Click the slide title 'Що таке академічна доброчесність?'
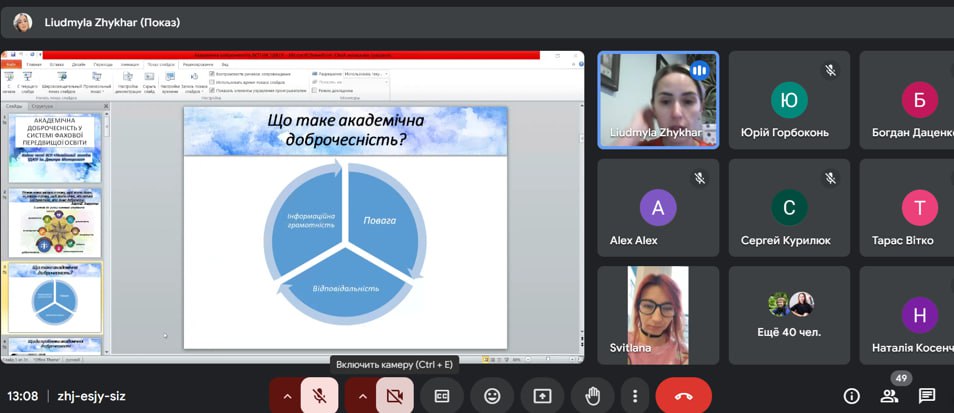This screenshot has height=413, width=954. [x=346, y=130]
